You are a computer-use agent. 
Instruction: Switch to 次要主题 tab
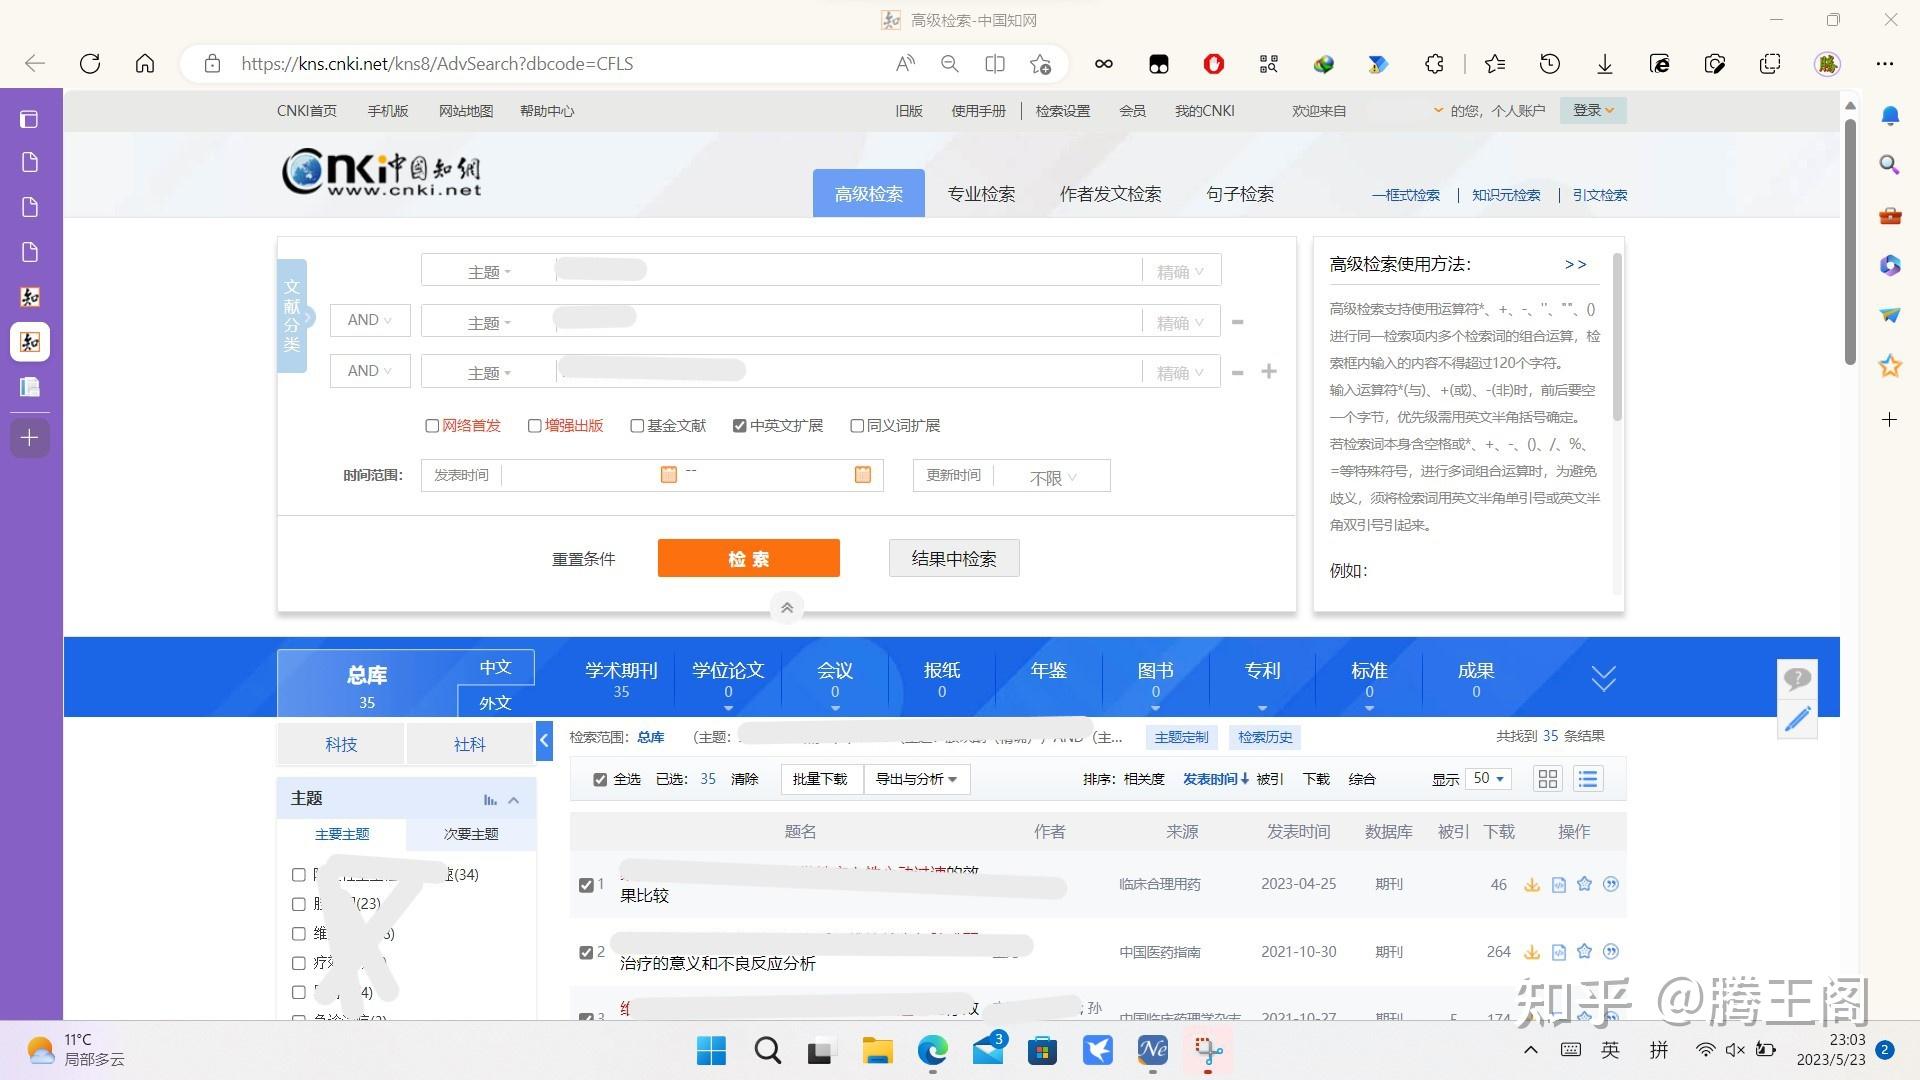pos(471,834)
